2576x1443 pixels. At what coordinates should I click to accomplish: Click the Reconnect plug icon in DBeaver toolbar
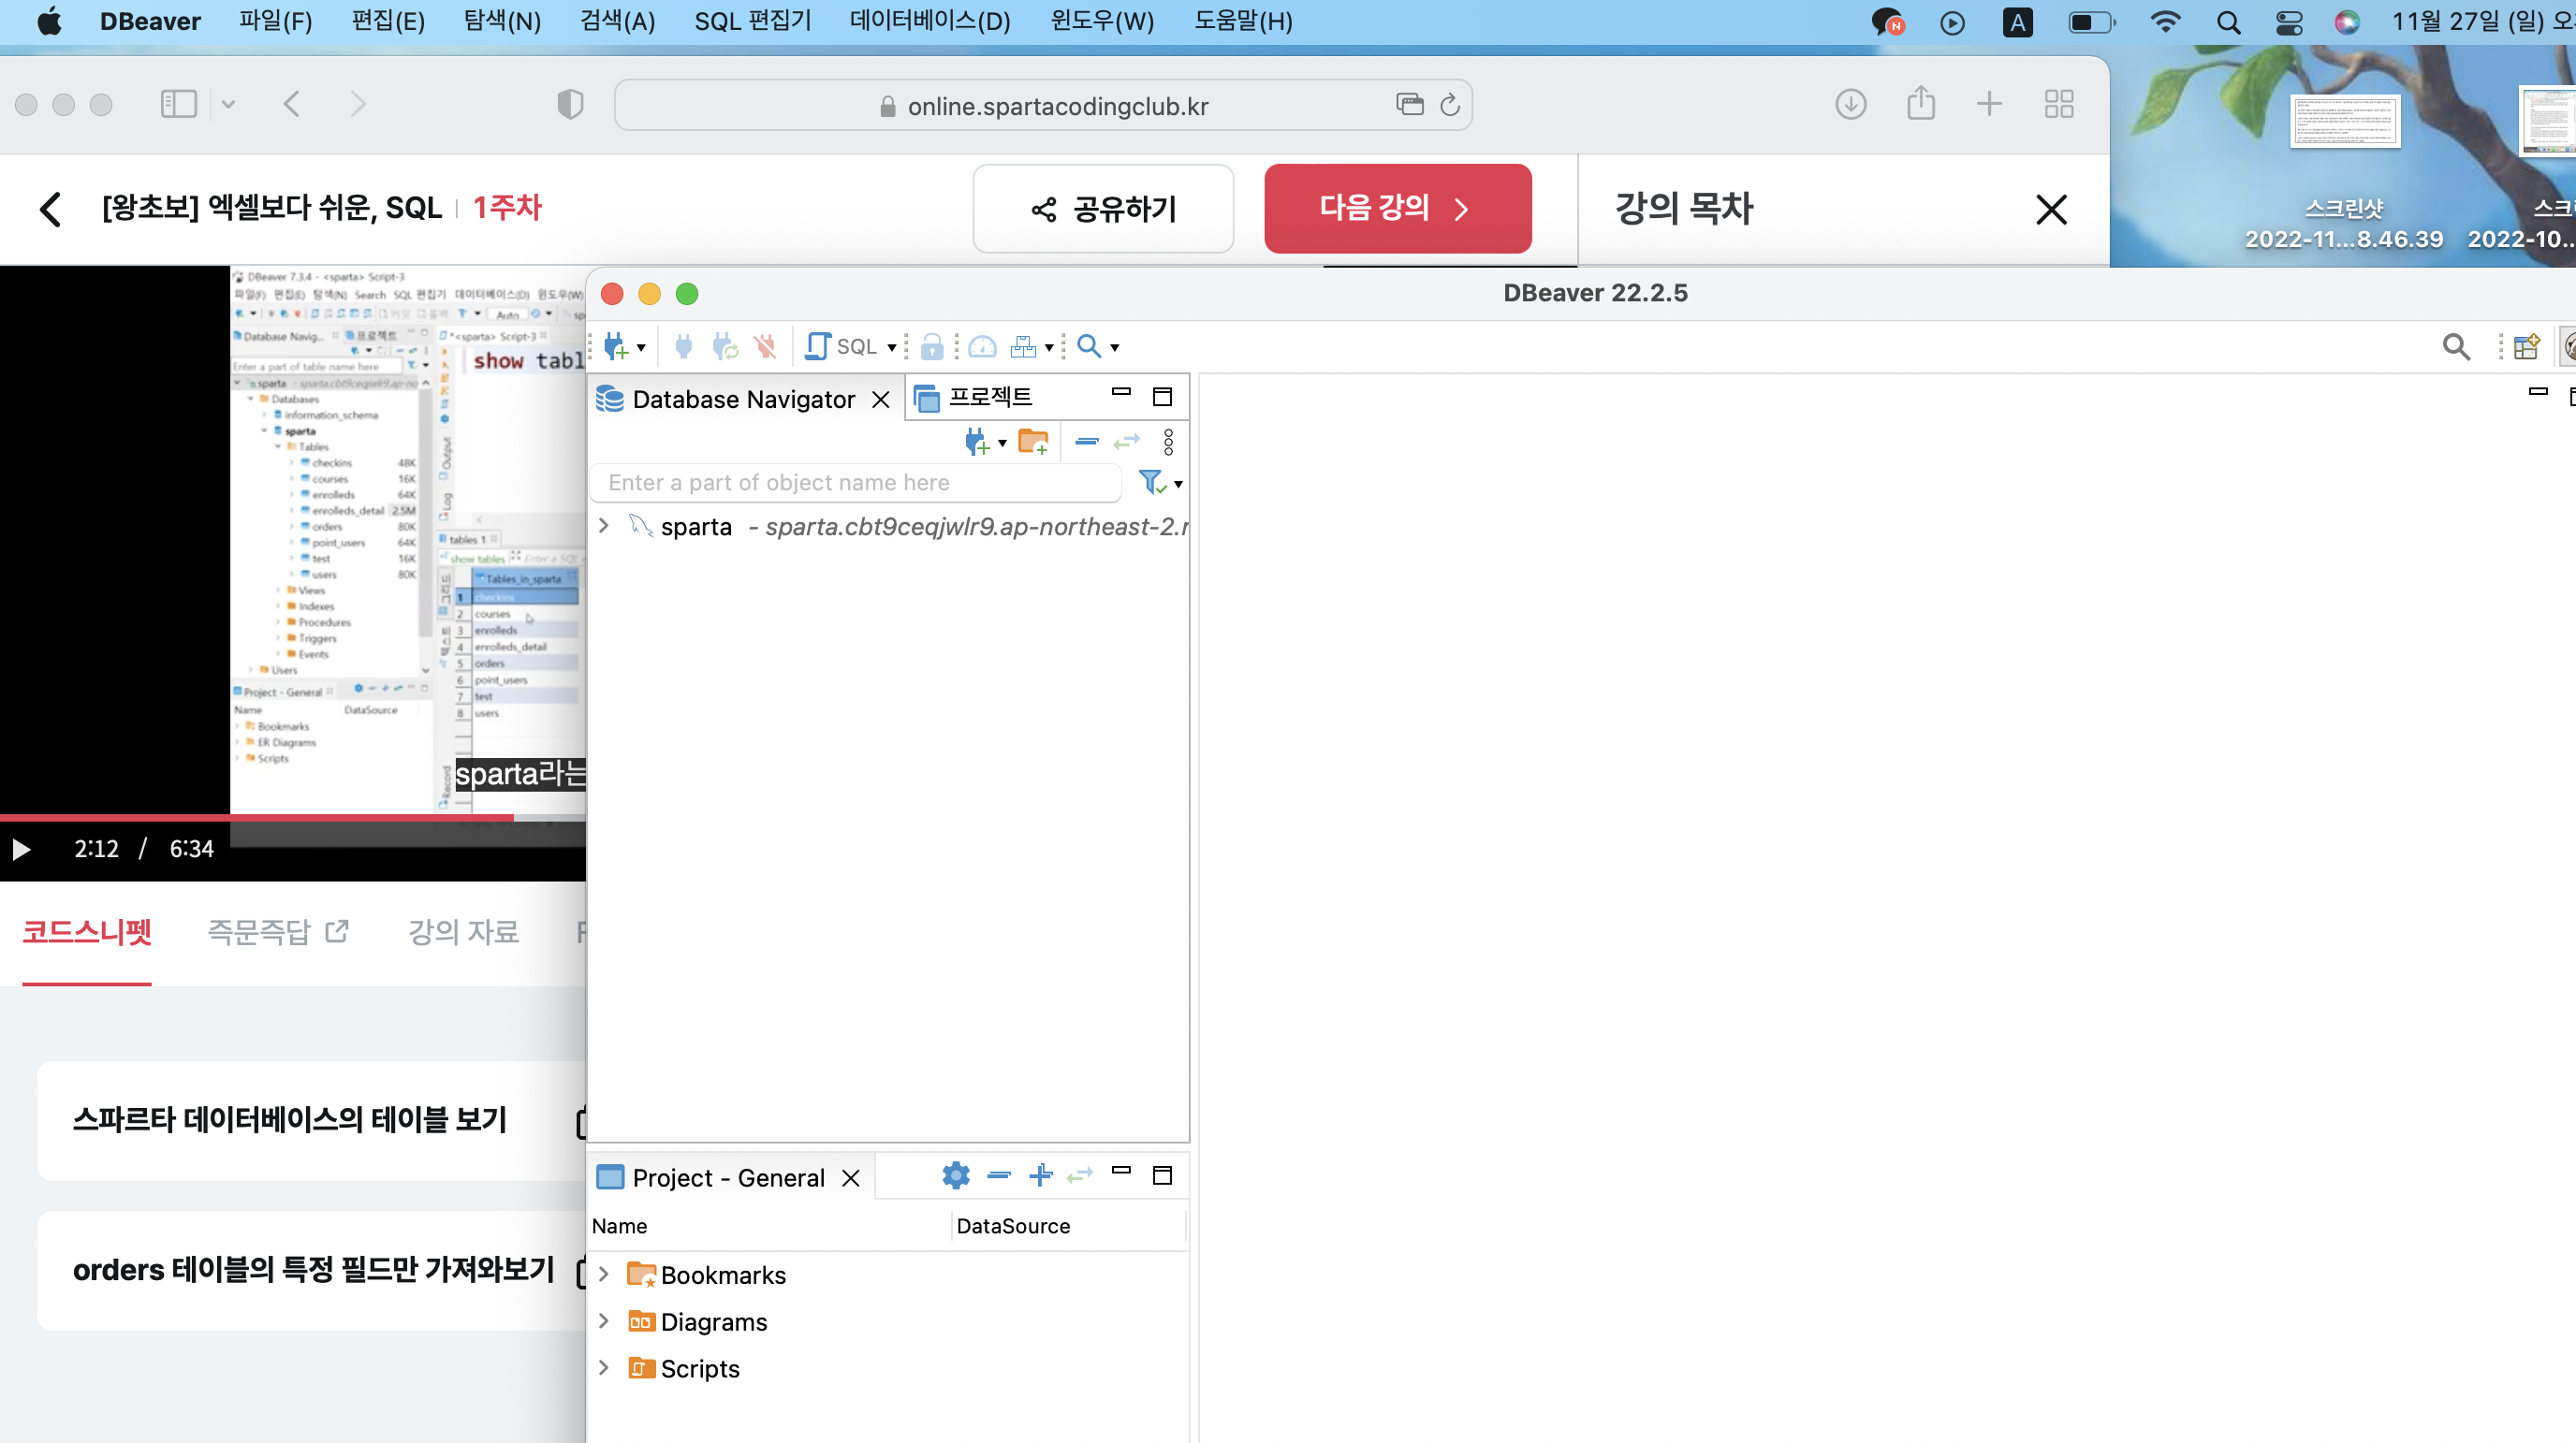(725, 346)
